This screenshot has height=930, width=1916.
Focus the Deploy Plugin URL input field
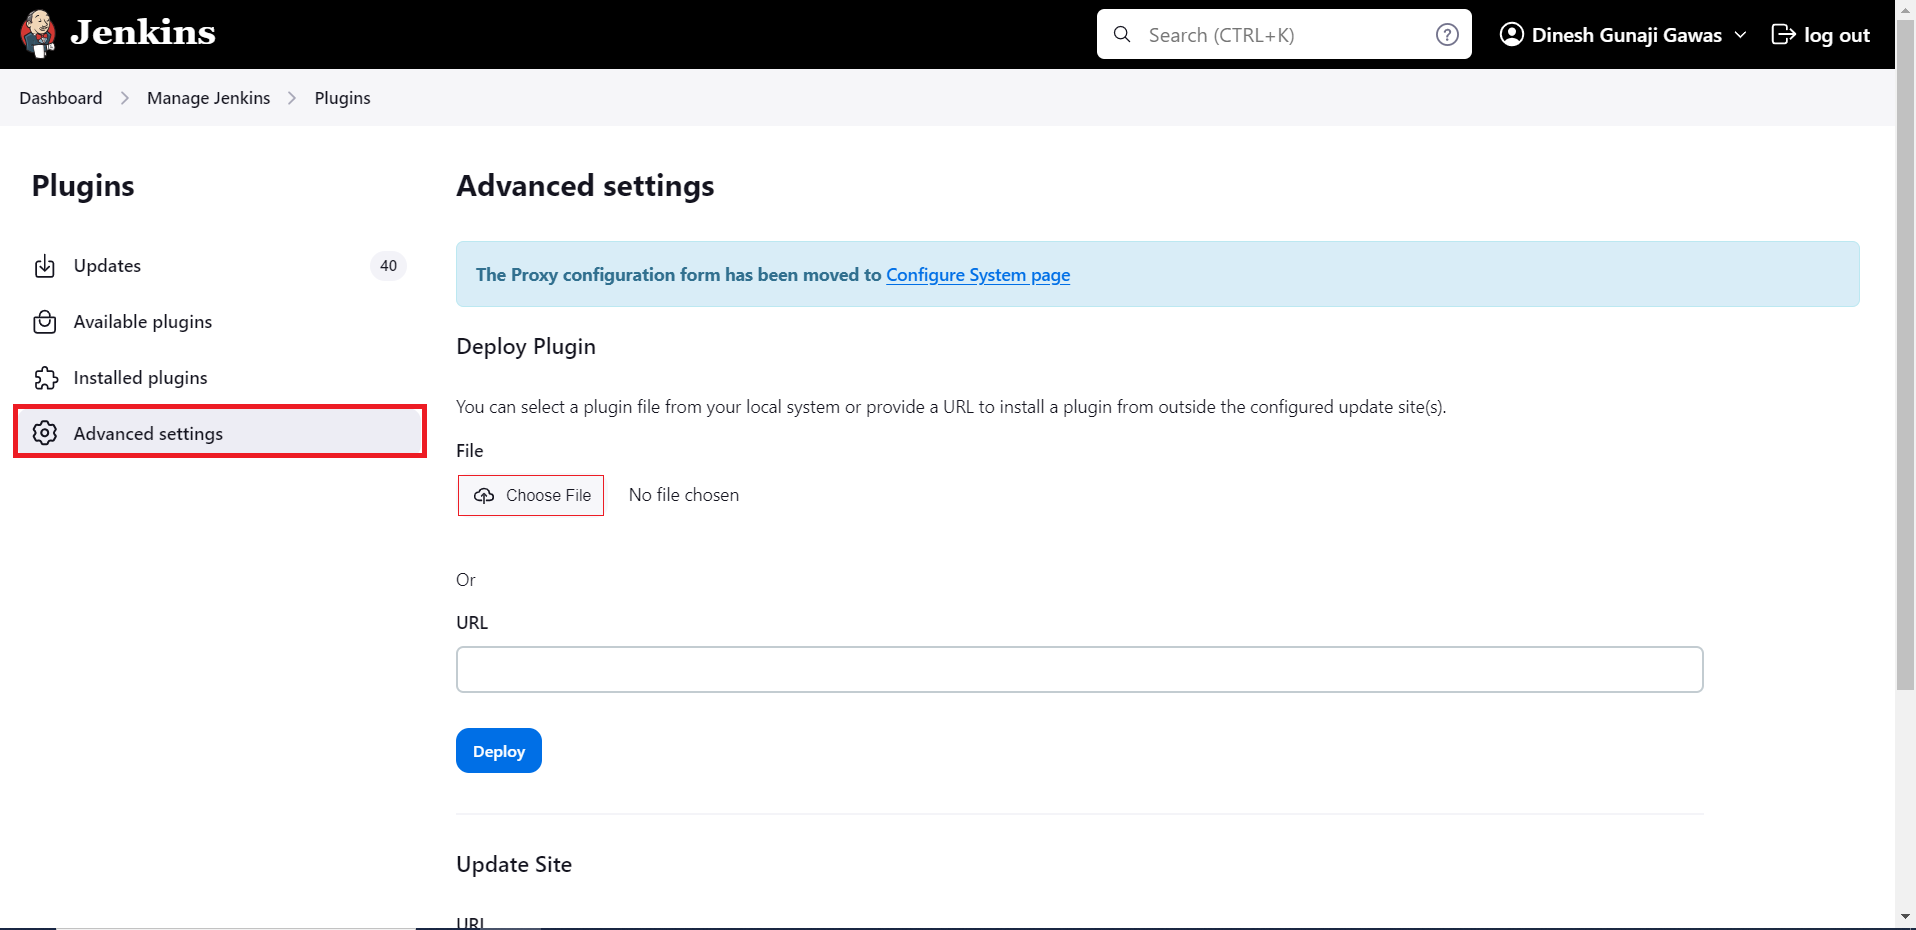pyautogui.click(x=1080, y=669)
